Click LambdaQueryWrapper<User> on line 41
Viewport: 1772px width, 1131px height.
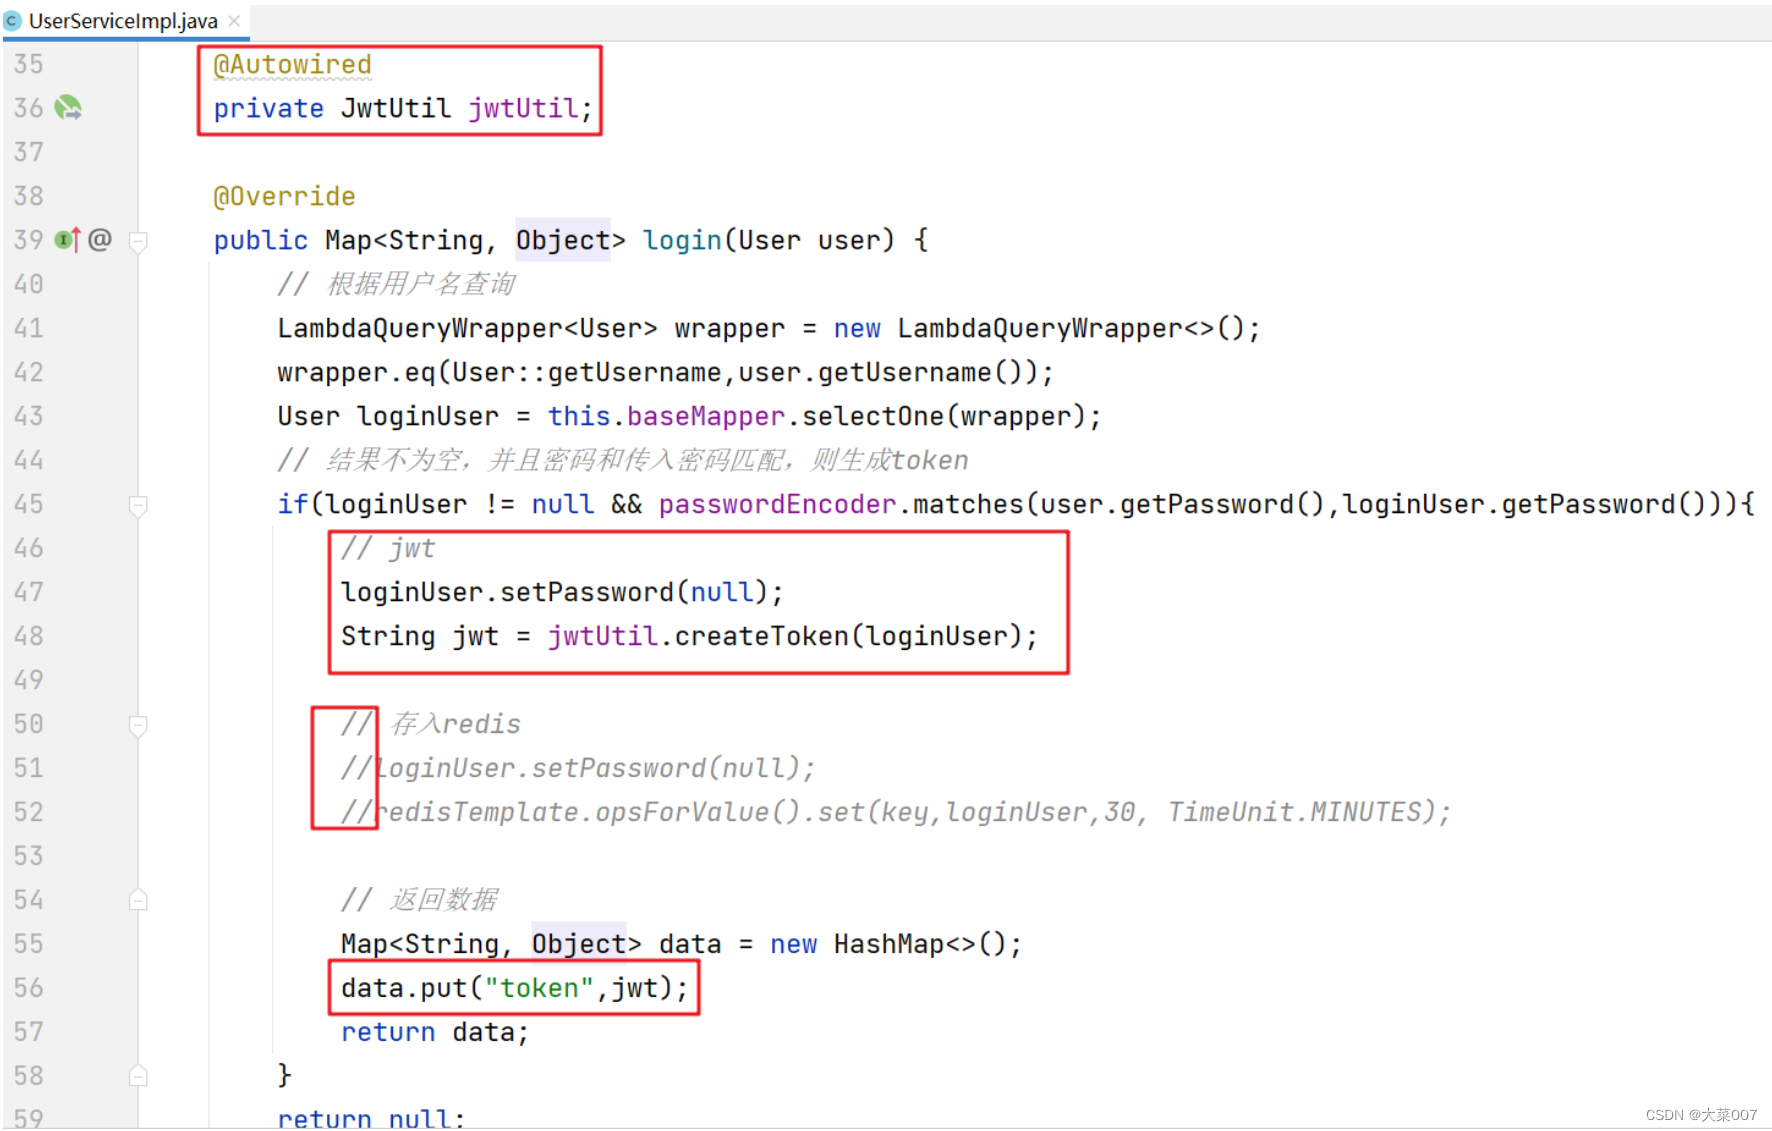coord(467,328)
